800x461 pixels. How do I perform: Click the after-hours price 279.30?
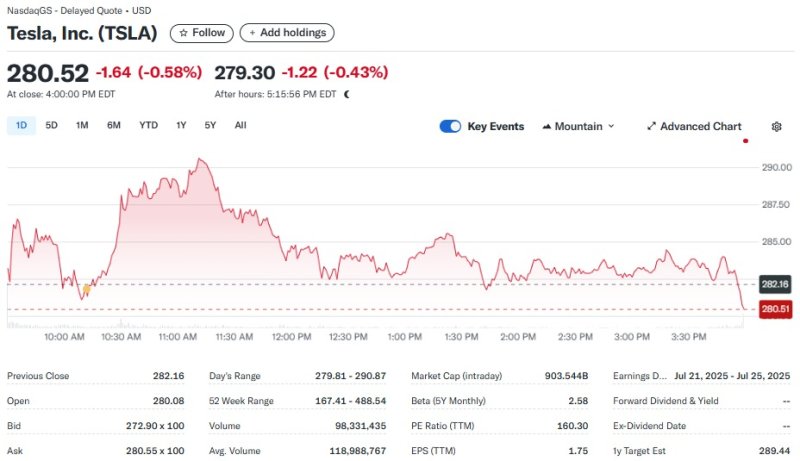[245, 73]
